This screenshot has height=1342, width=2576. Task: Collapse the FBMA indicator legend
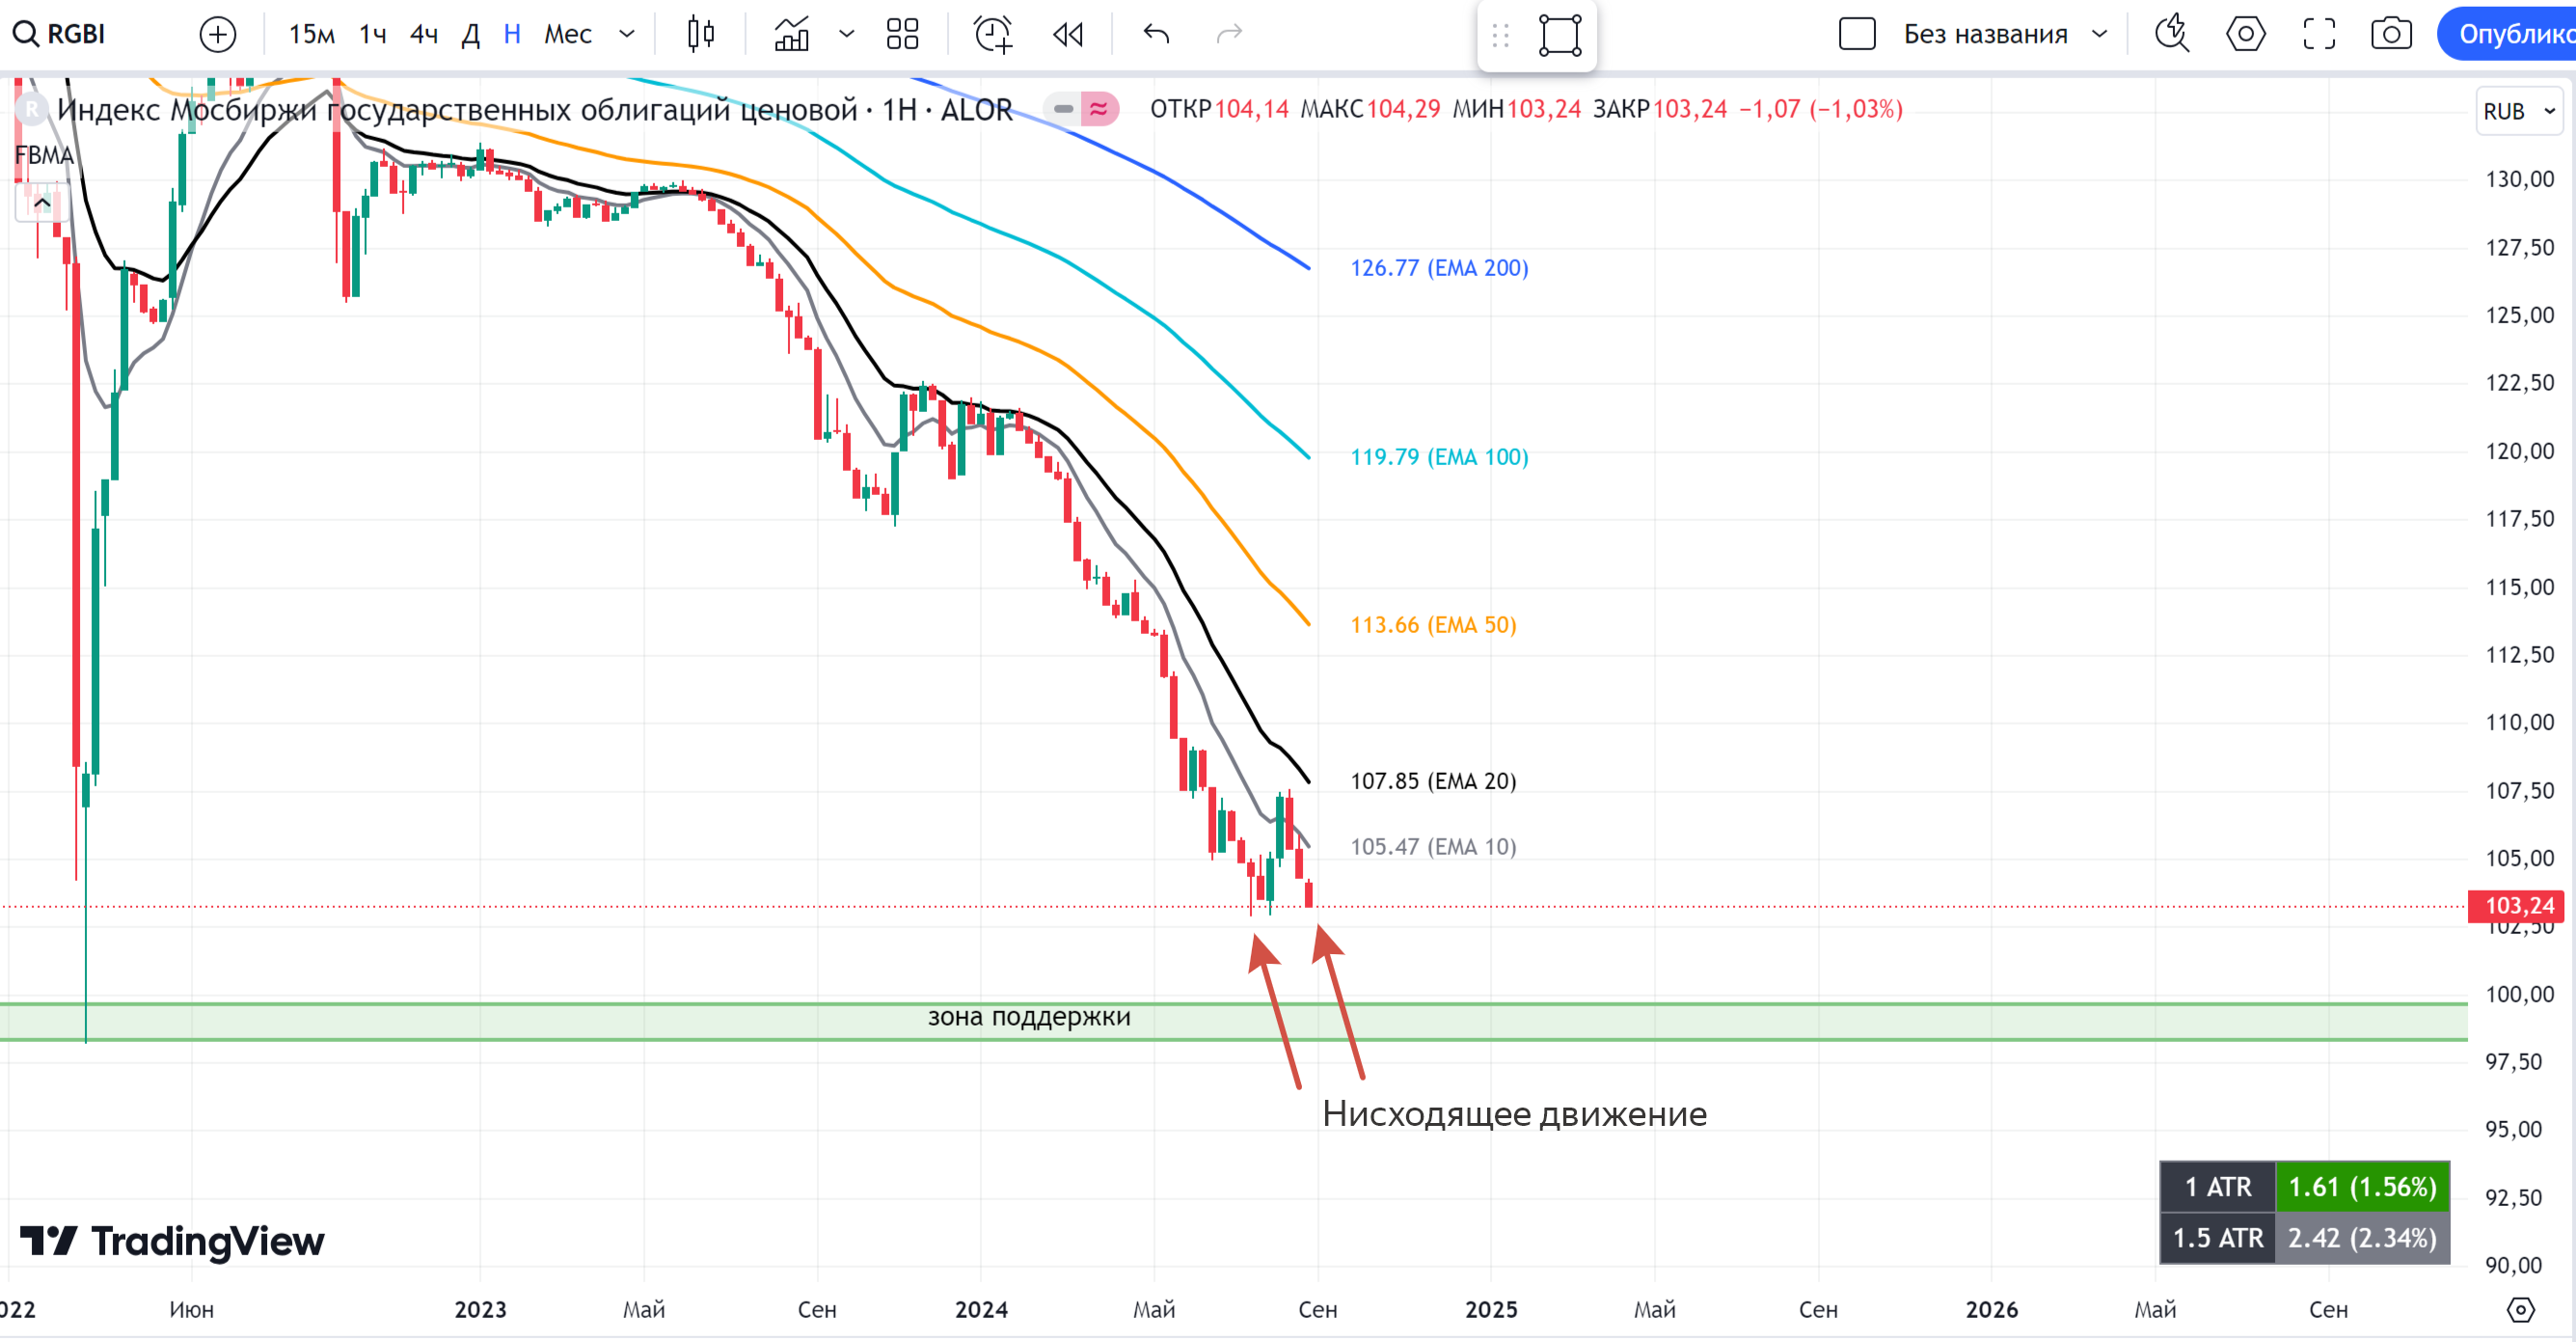[42, 203]
